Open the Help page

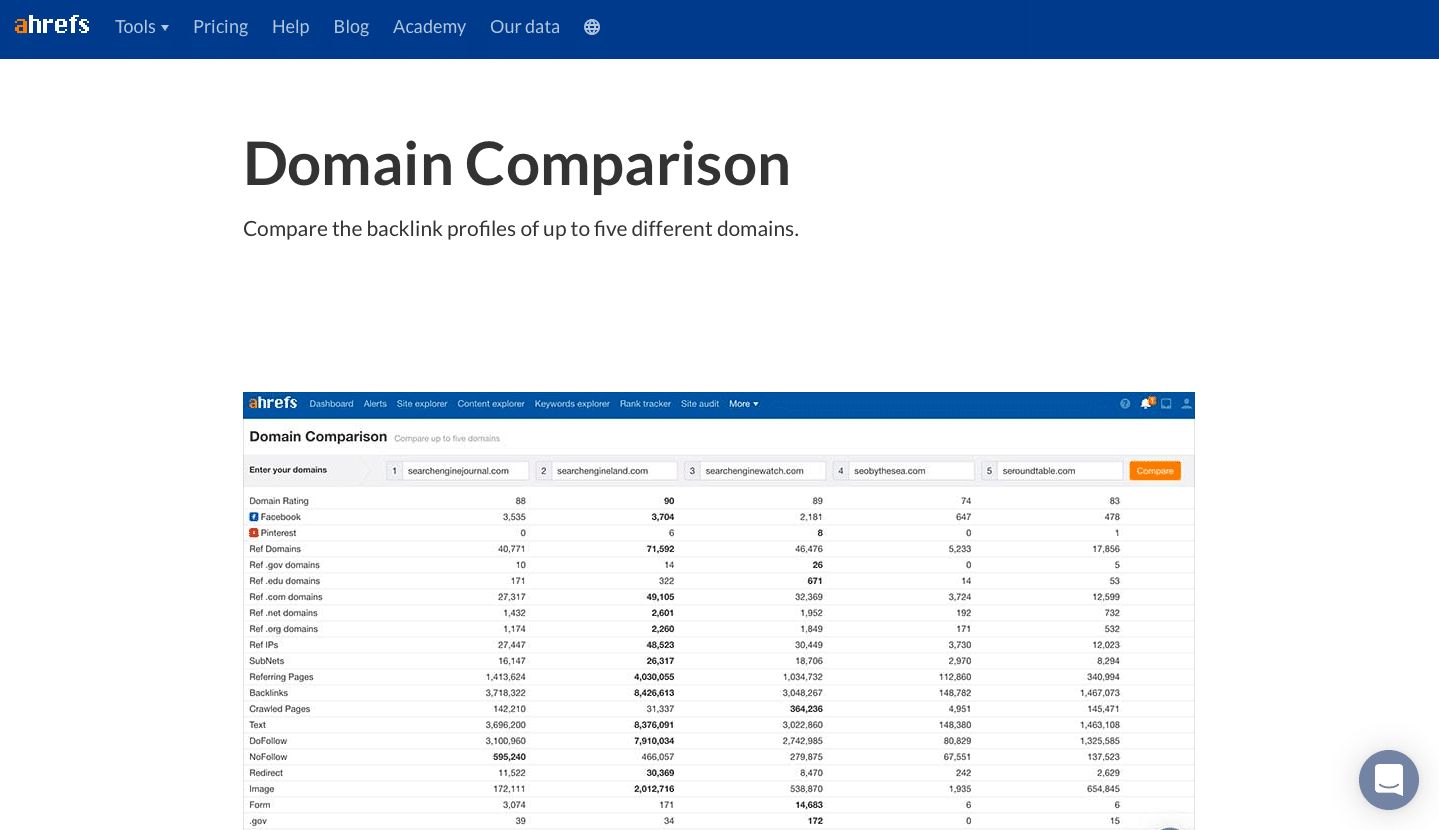coord(290,27)
